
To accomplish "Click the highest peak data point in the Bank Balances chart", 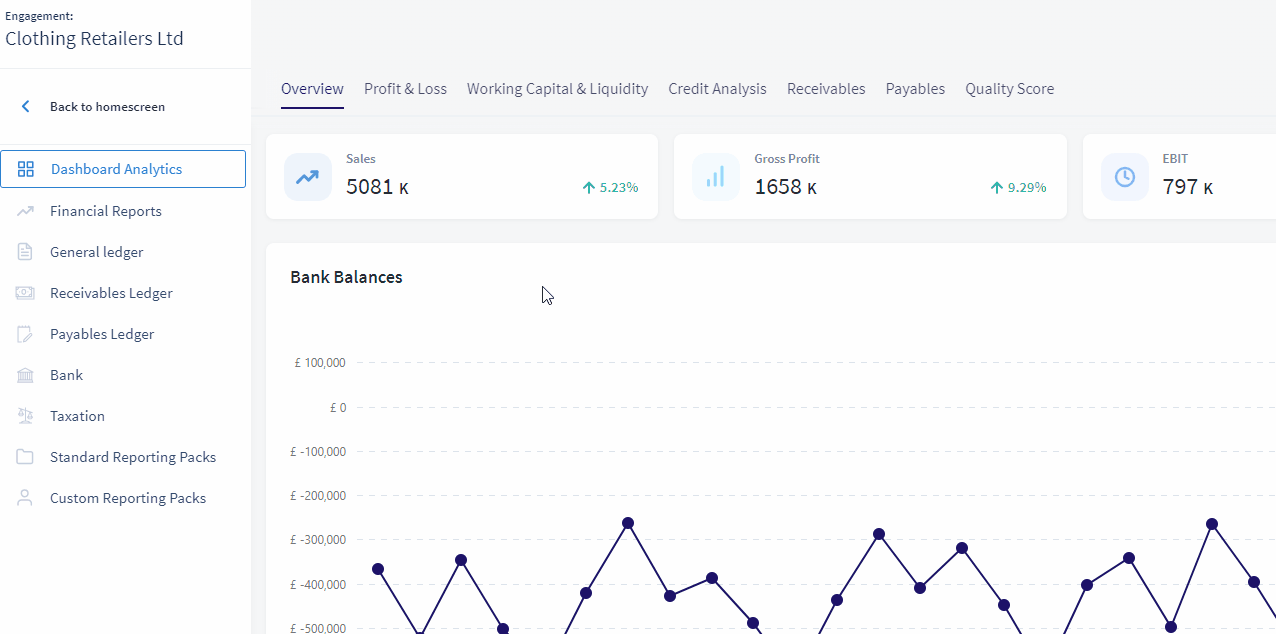I will coord(628,523).
